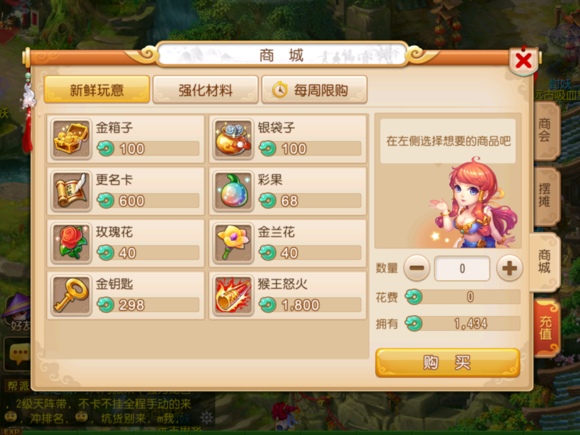The image size is (580, 435).
Task: Decrease quantity with the minus button
Action: click(417, 268)
